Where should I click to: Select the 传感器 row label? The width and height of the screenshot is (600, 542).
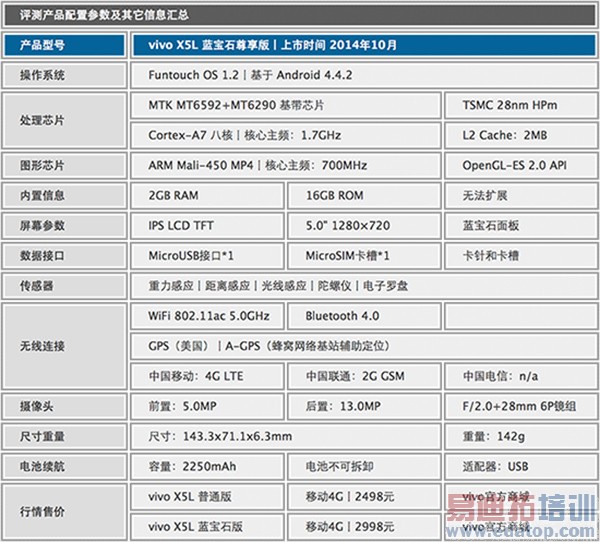64,286
